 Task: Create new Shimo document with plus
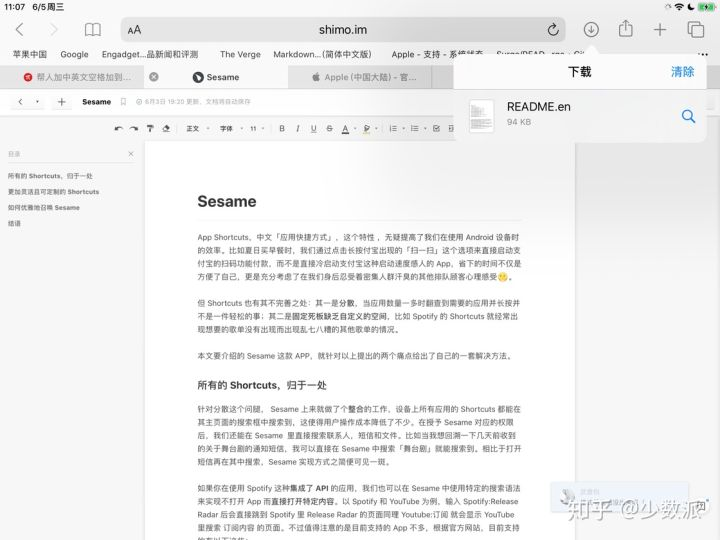point(62,101)
